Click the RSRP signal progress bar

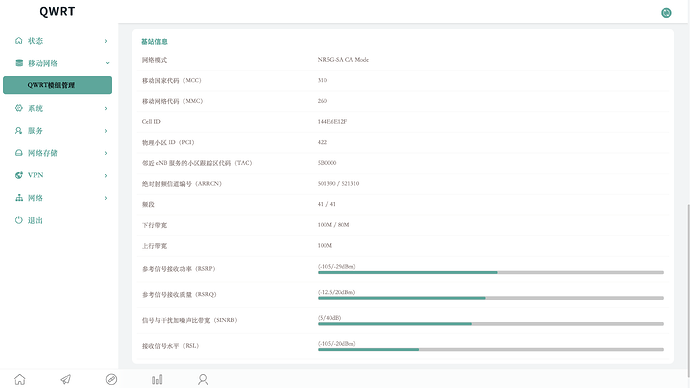tap(491, 272)
